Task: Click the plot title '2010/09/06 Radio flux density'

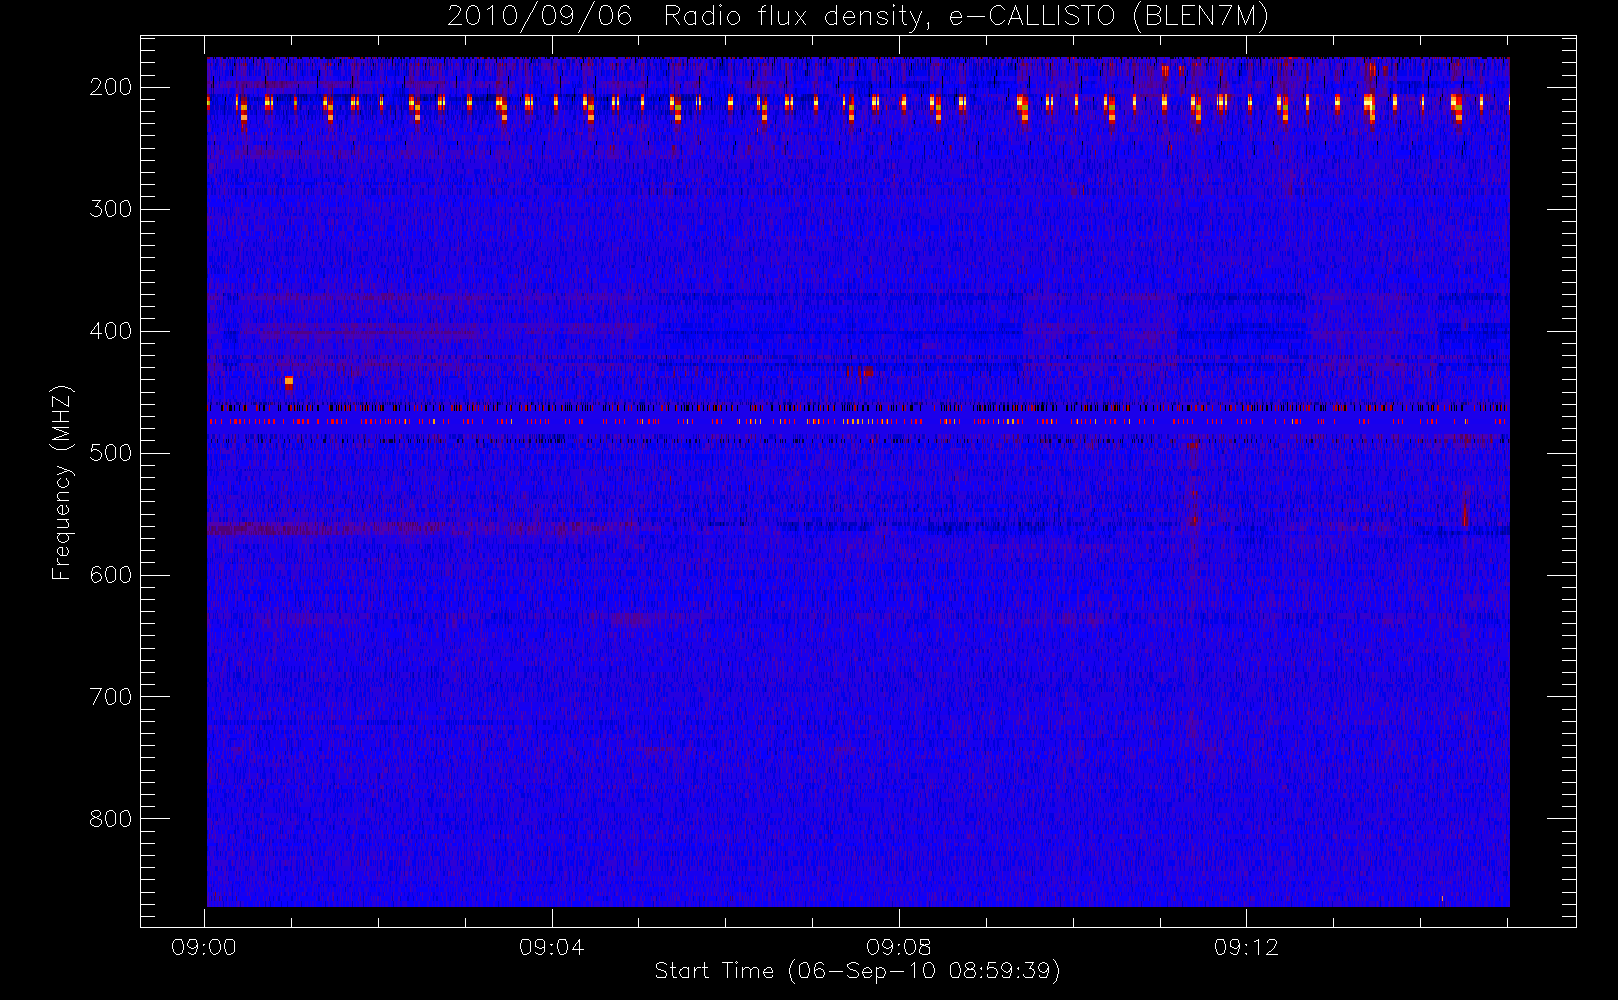Action: (858, 16)
